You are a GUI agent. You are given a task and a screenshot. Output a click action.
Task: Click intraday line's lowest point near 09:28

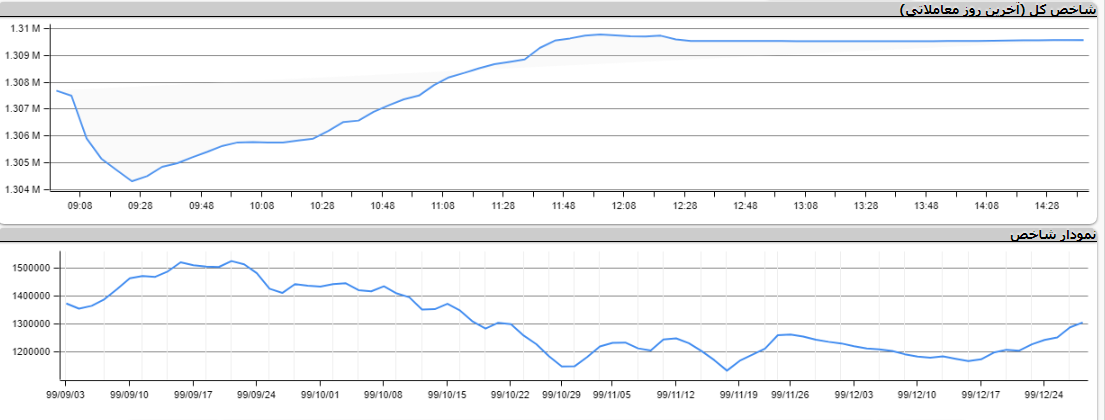[132, 181]
